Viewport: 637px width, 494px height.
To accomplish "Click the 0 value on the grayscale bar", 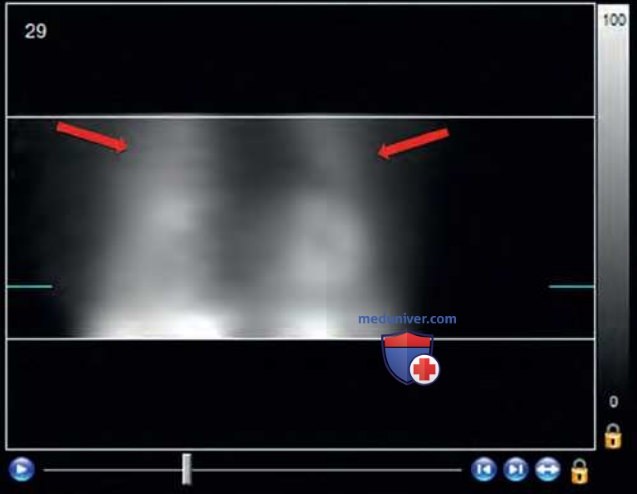I will pyautogui.click(x=614, y=402).
